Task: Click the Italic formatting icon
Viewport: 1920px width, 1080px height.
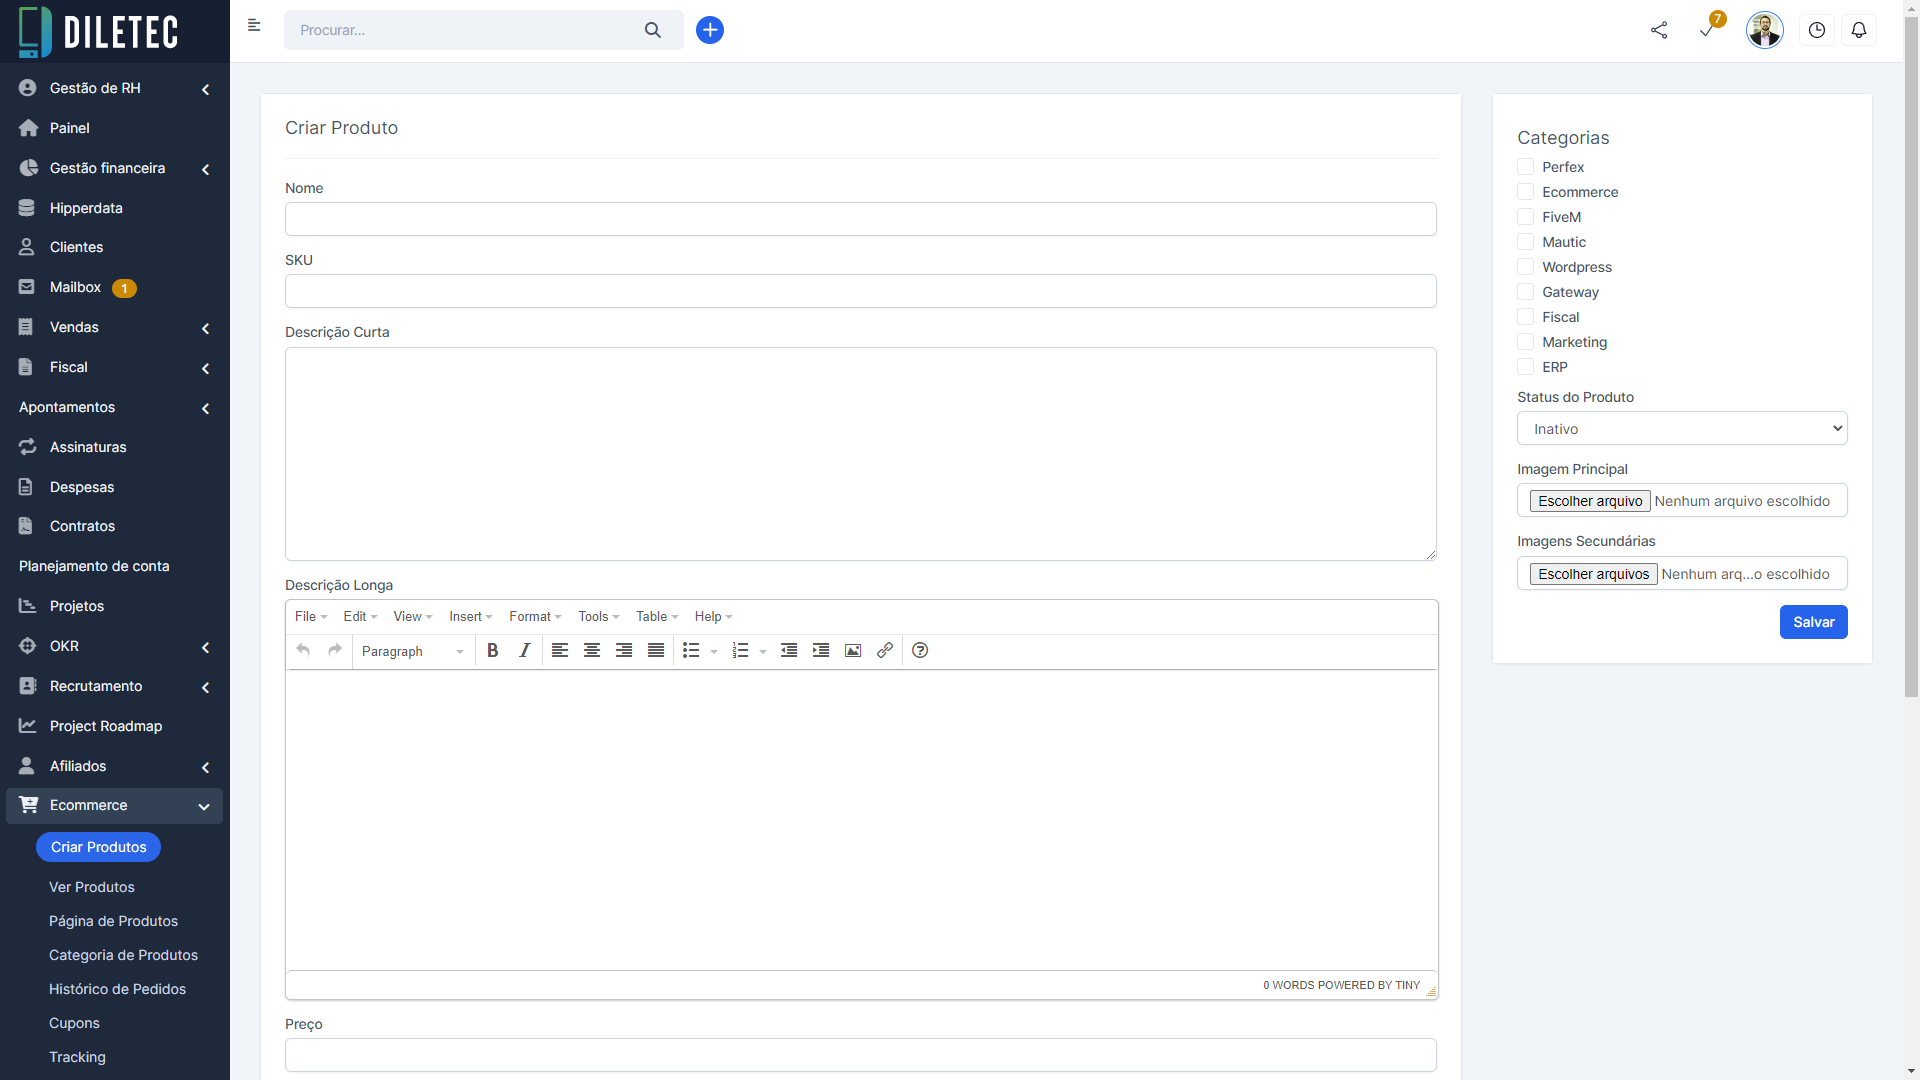Action: tap(524, 651)
